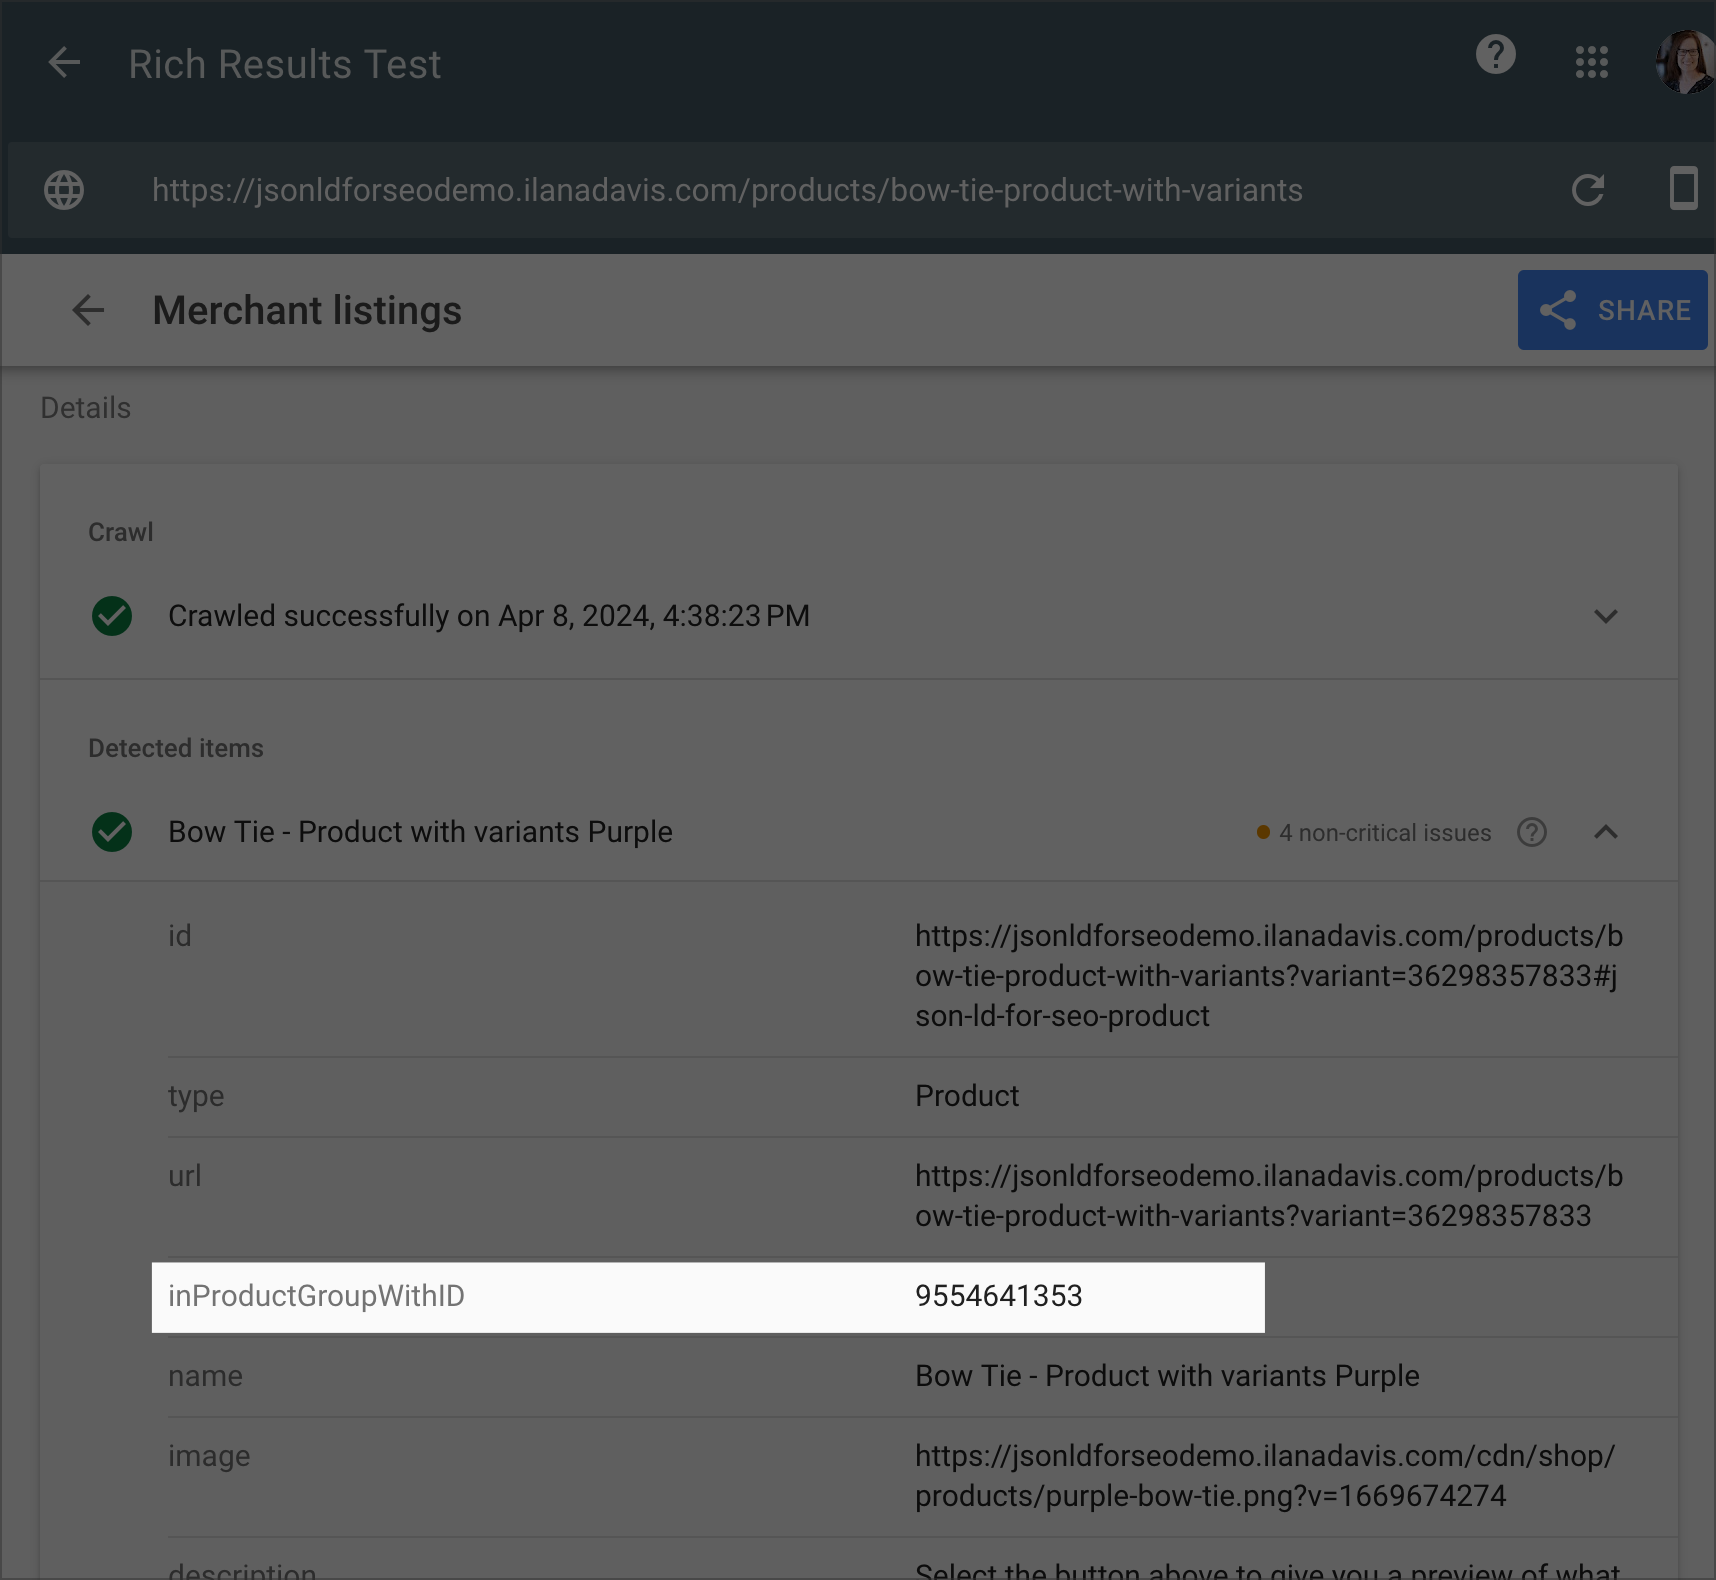Viewport: 1716px width, 1580px height.
Task: Click the tested URL input field
Action: tap(727, 190)
